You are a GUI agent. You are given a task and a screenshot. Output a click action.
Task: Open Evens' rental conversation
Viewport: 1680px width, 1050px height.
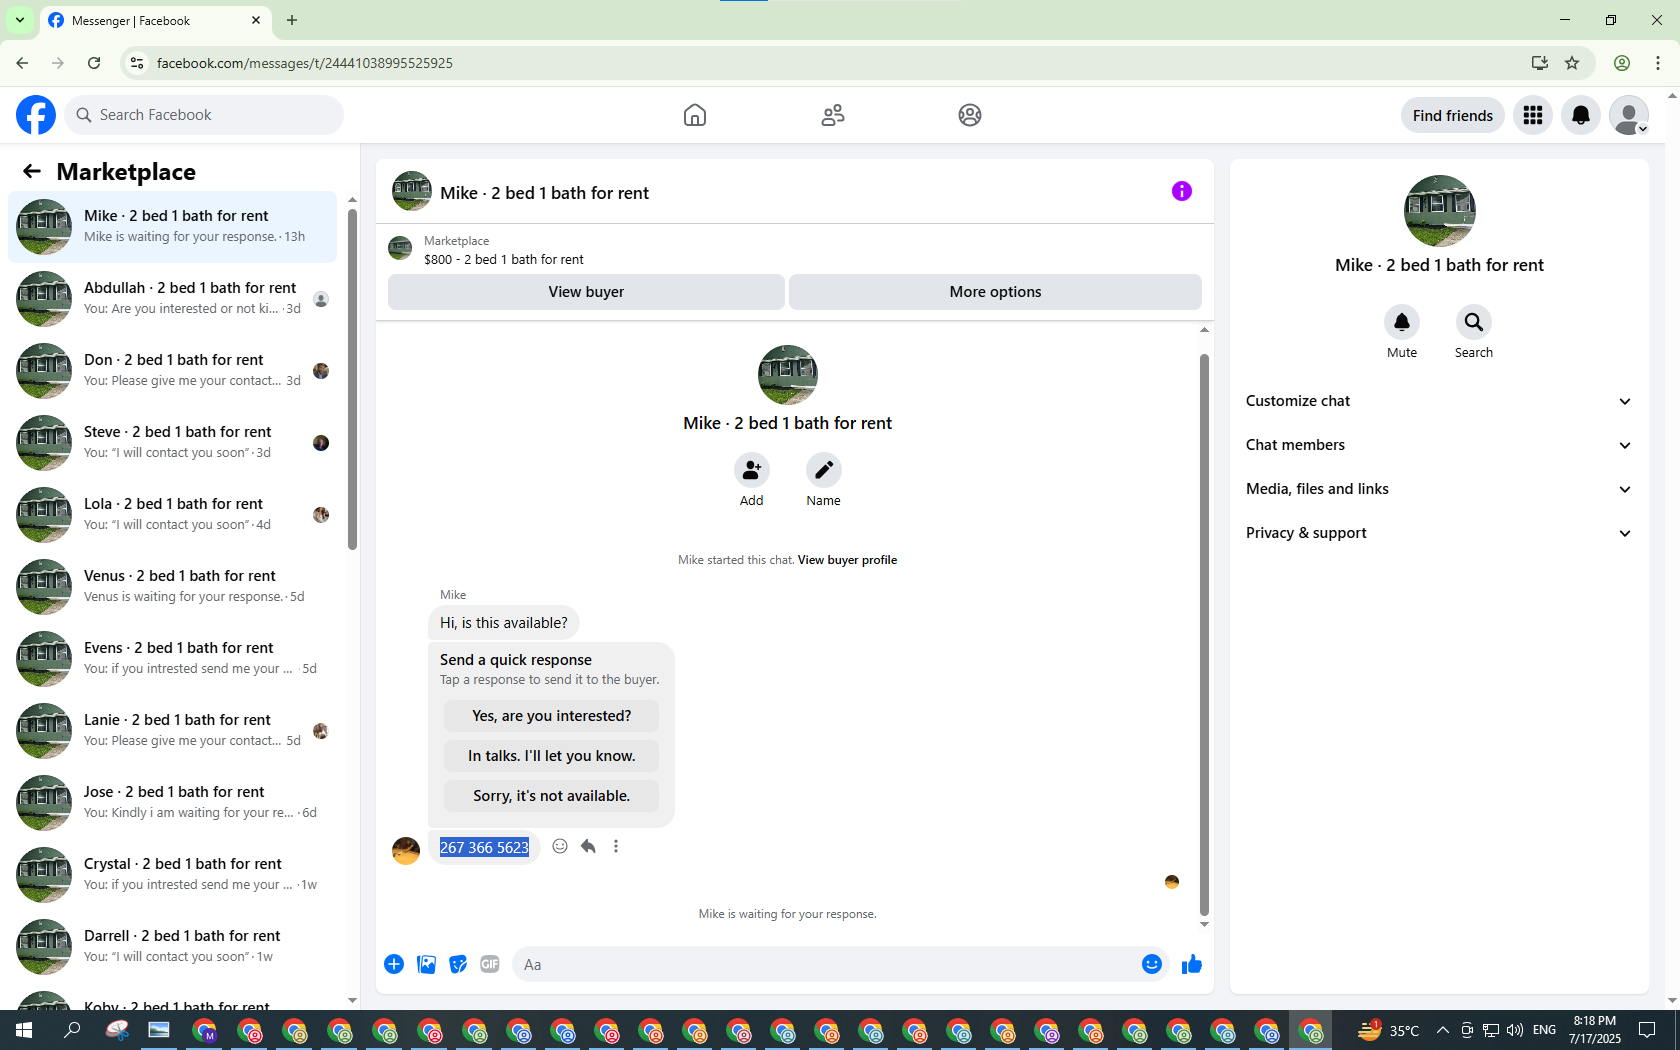pyautogui.click(x=173, y=659)
